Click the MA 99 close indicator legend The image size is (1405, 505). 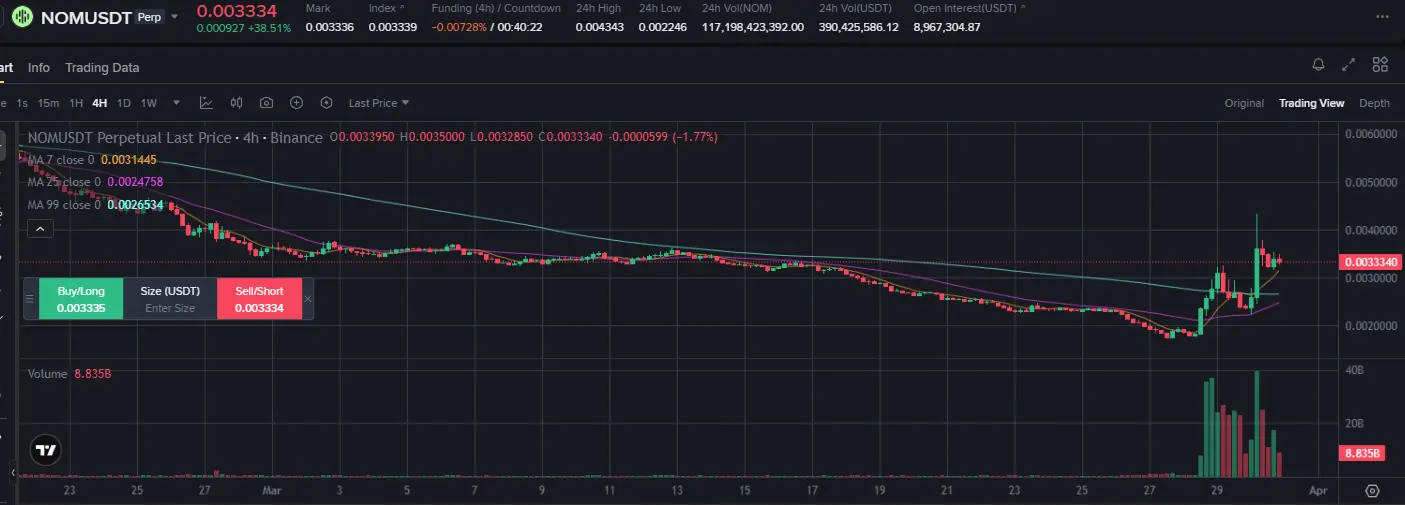tap(95, 205)
